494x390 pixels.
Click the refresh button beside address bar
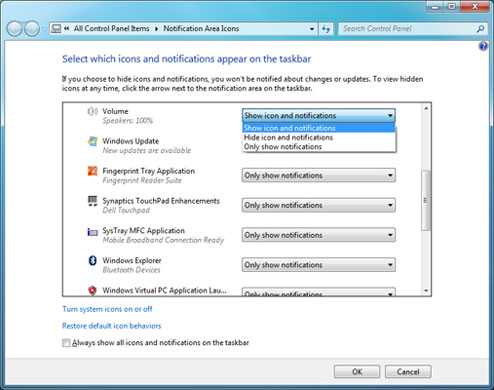326,29
